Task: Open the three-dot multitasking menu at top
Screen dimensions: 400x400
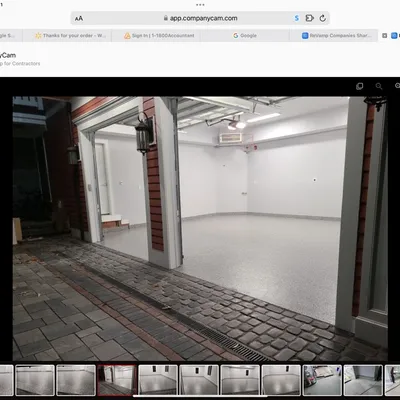Action: [200, 5]
